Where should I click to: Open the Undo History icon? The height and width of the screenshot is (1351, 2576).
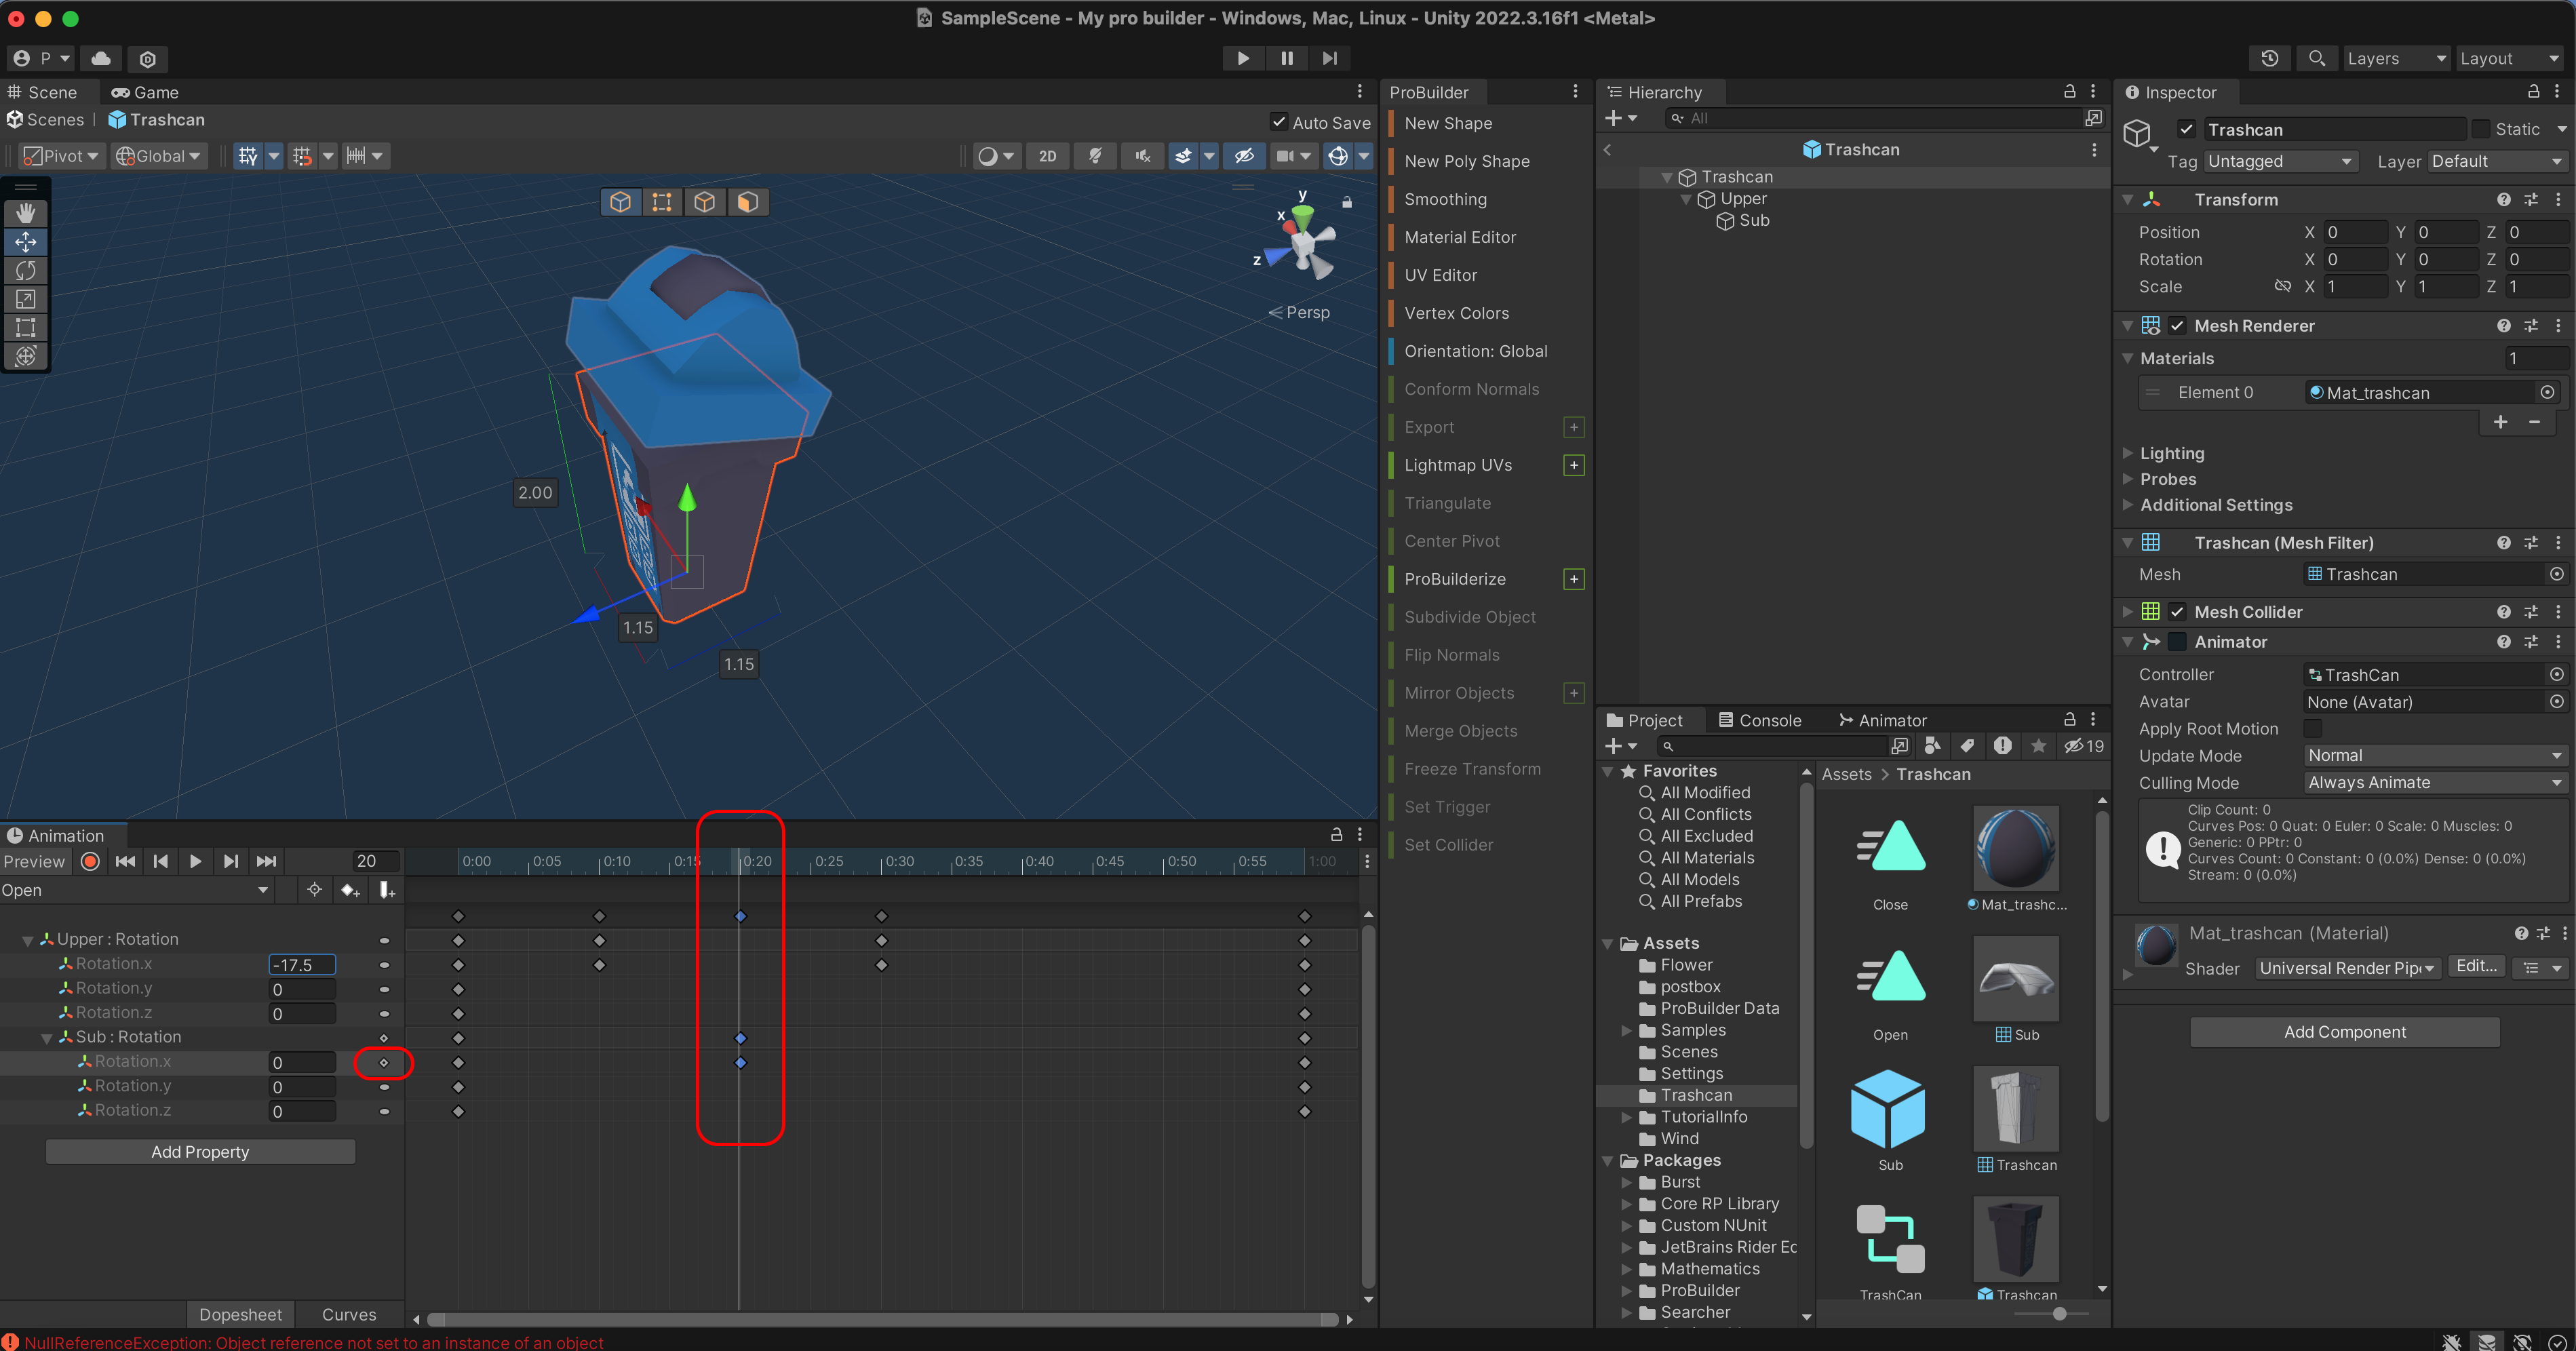2269,58
